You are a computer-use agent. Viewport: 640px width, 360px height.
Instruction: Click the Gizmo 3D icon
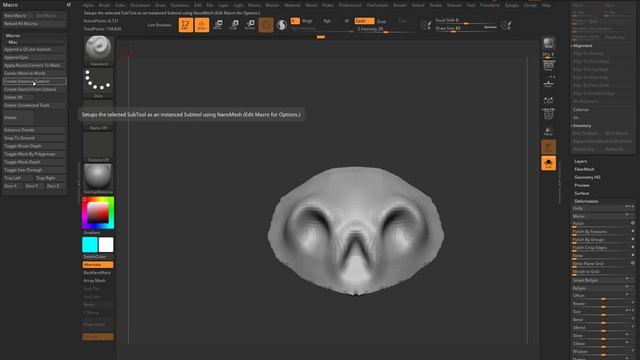266,25
